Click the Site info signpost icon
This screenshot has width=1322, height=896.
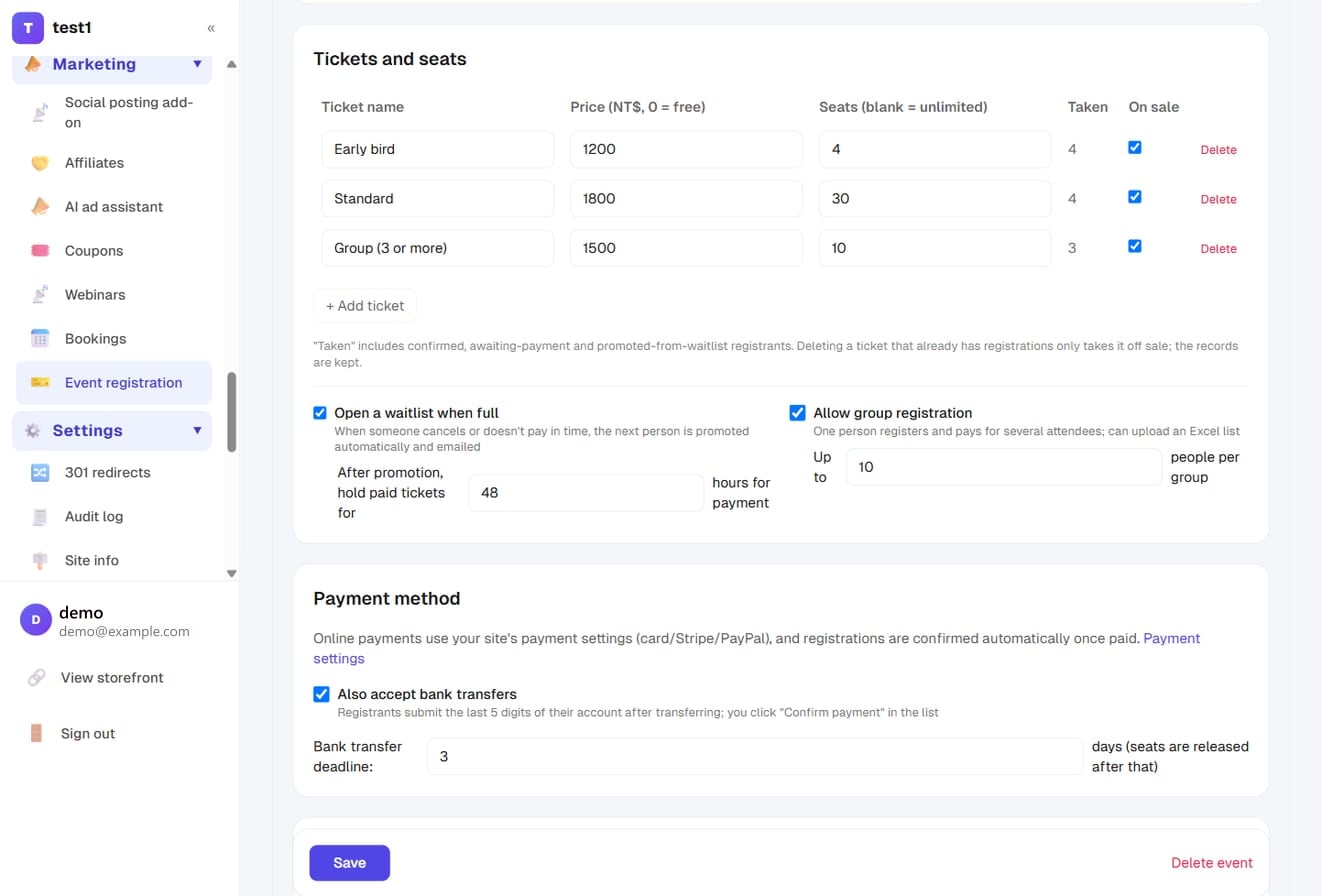click(x=40, y=561)
